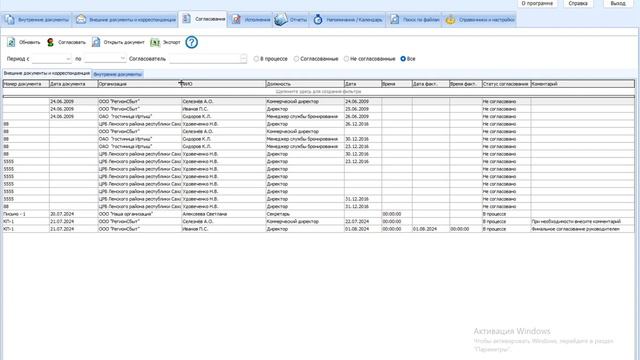640x360 pixels.
Task: Select the В процессе radio button
Action: coord(256,59)
